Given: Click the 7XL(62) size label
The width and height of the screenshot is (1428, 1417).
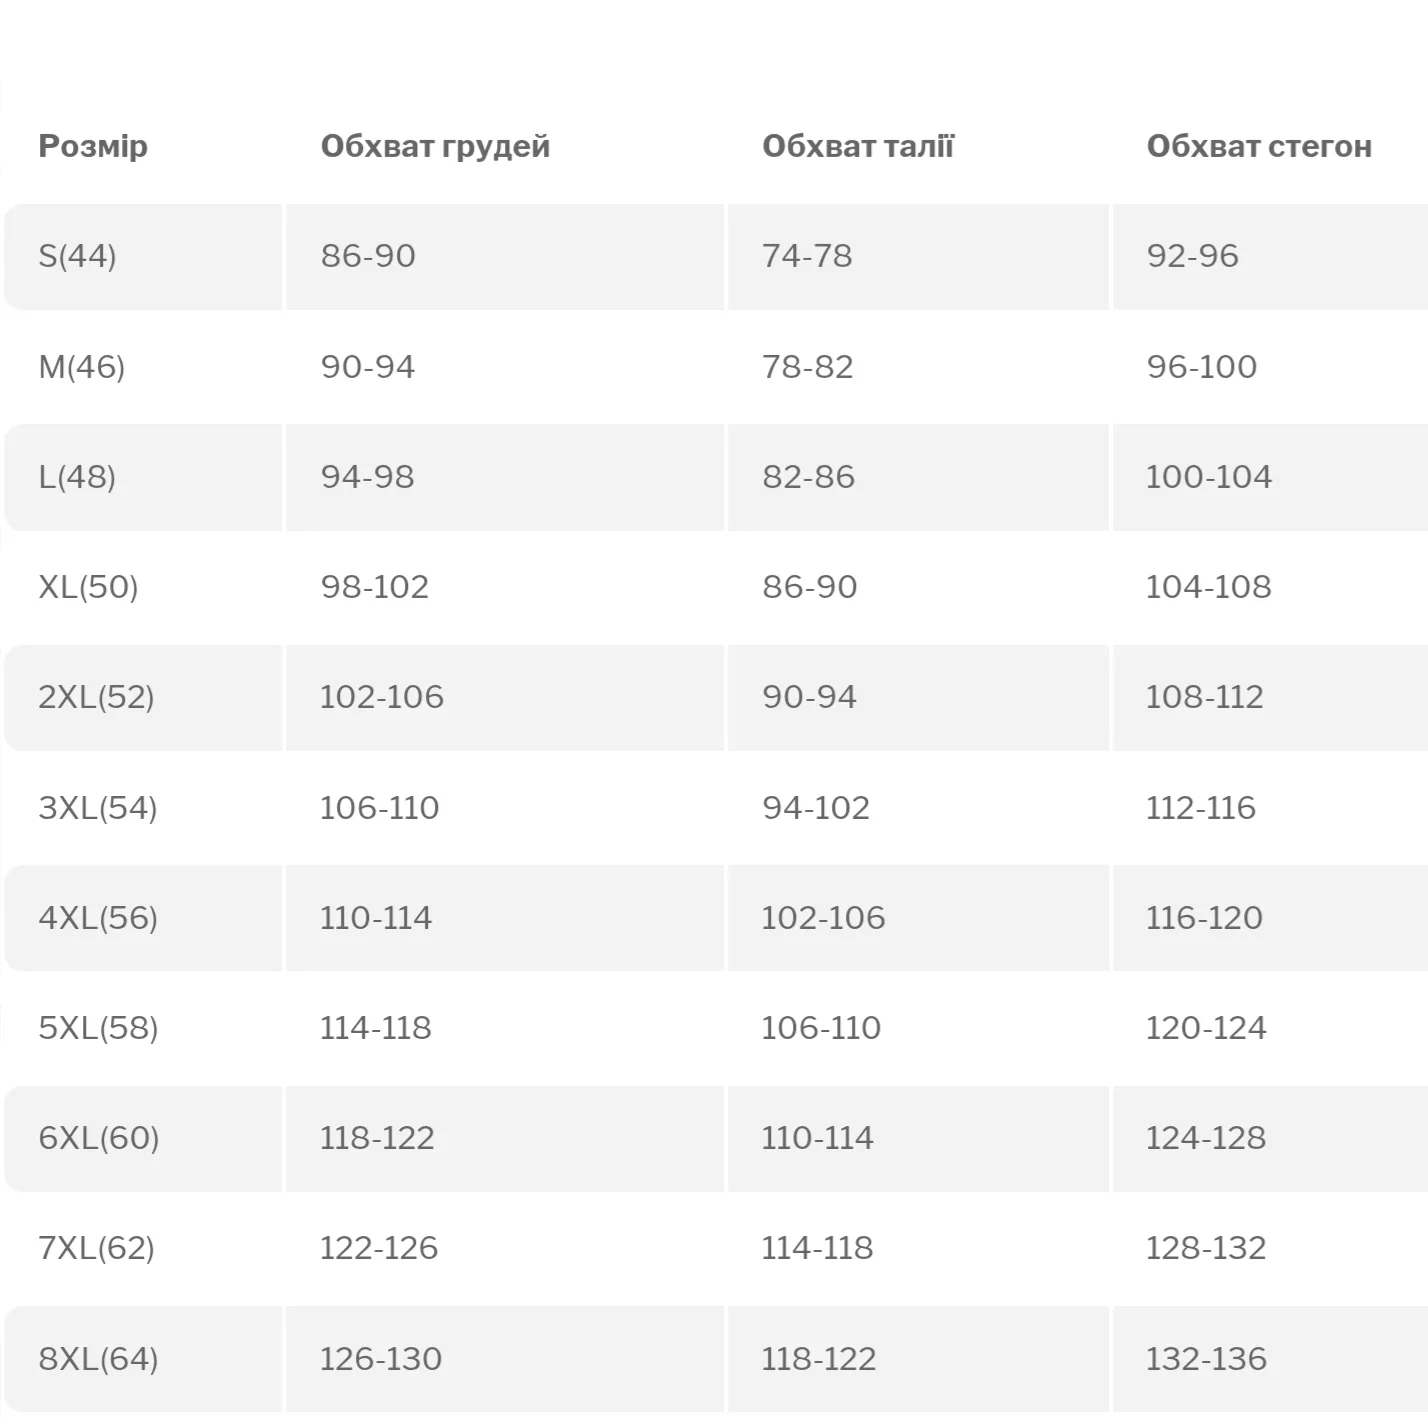Looking at the screenshot, I should tap(96, 1248).
